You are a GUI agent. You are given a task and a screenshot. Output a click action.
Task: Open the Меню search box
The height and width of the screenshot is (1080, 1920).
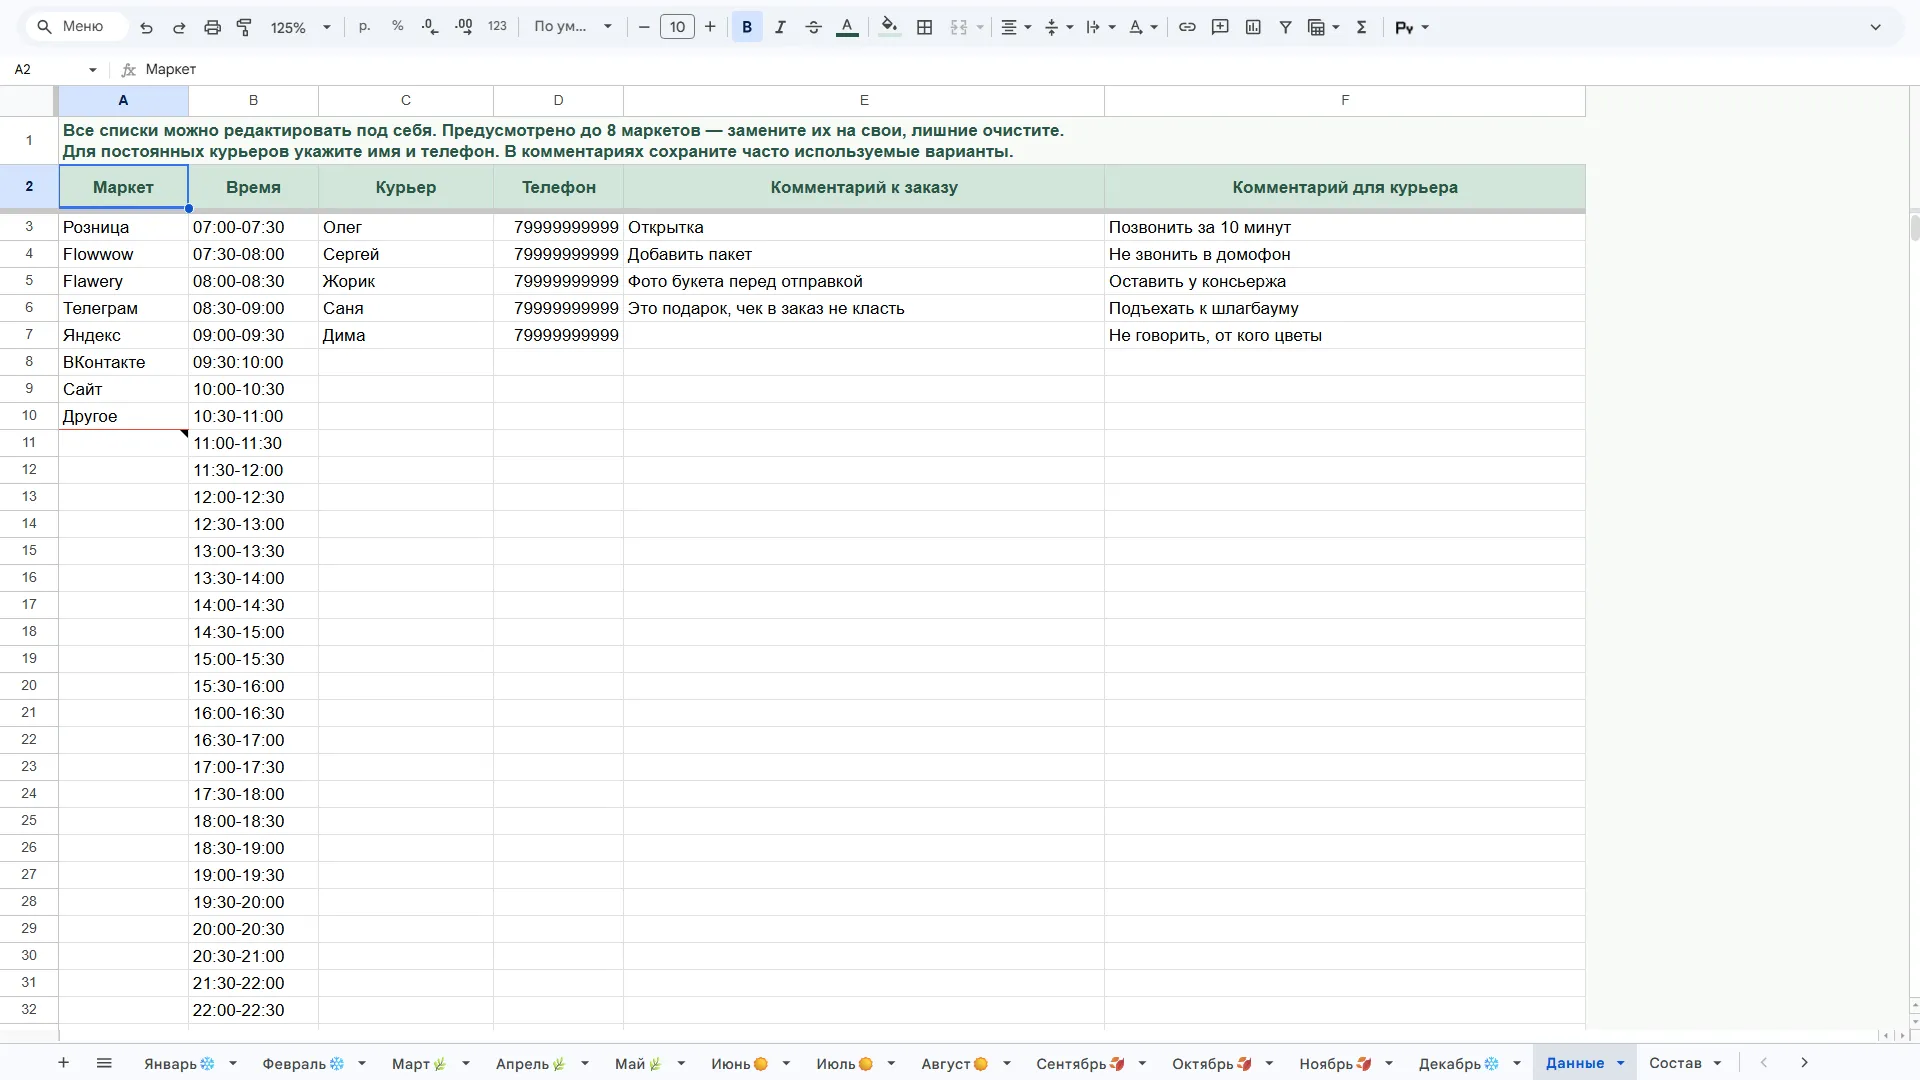click(x=75, y=27)
